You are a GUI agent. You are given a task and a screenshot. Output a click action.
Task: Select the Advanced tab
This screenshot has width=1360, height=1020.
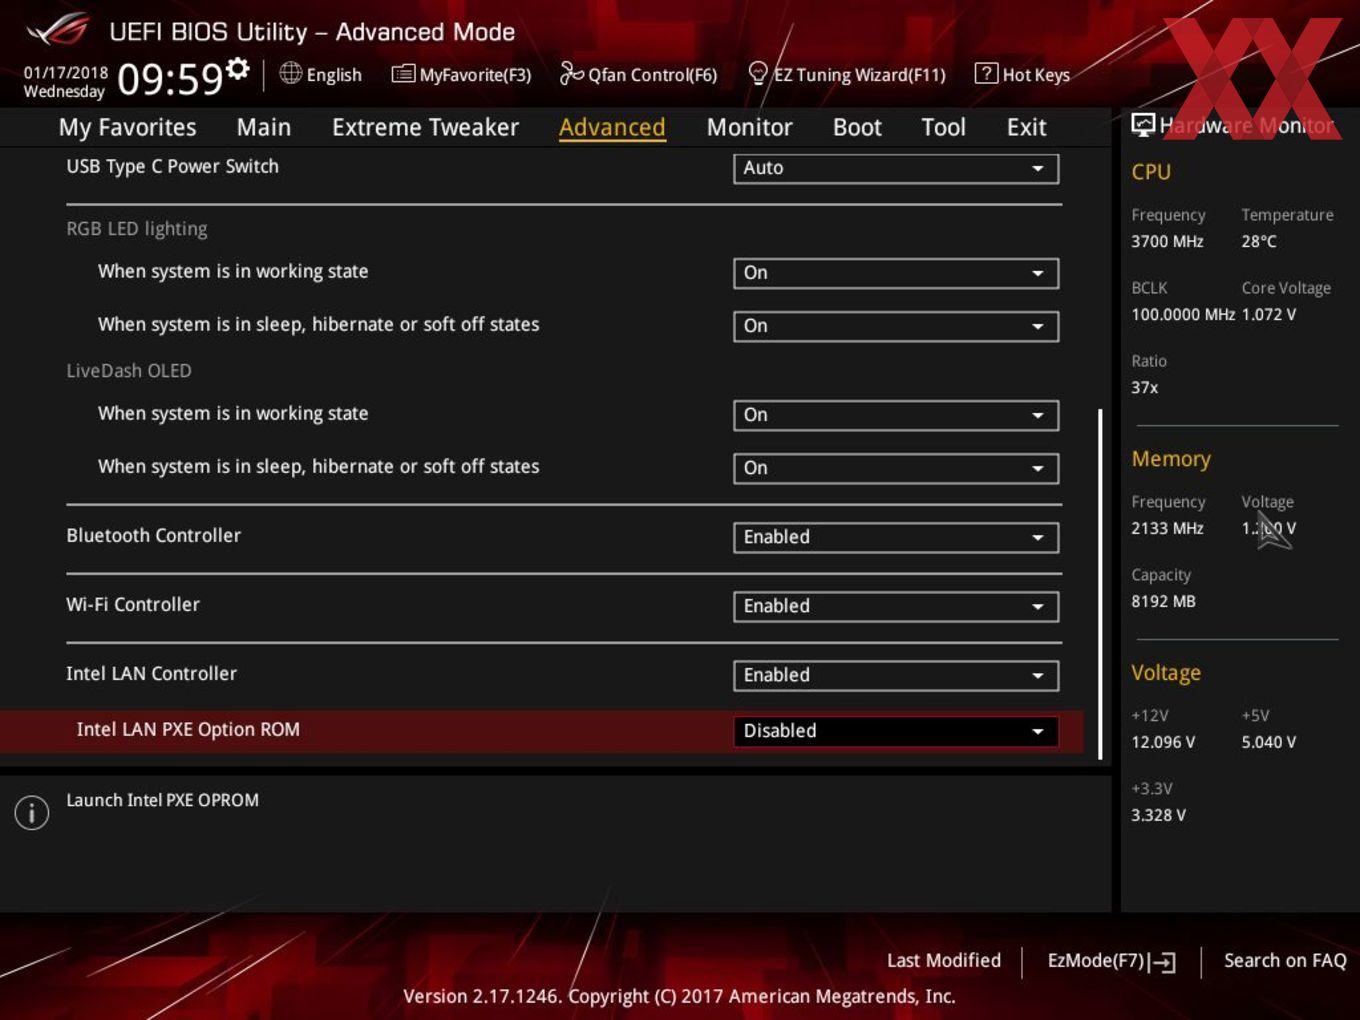click(612, 127)
